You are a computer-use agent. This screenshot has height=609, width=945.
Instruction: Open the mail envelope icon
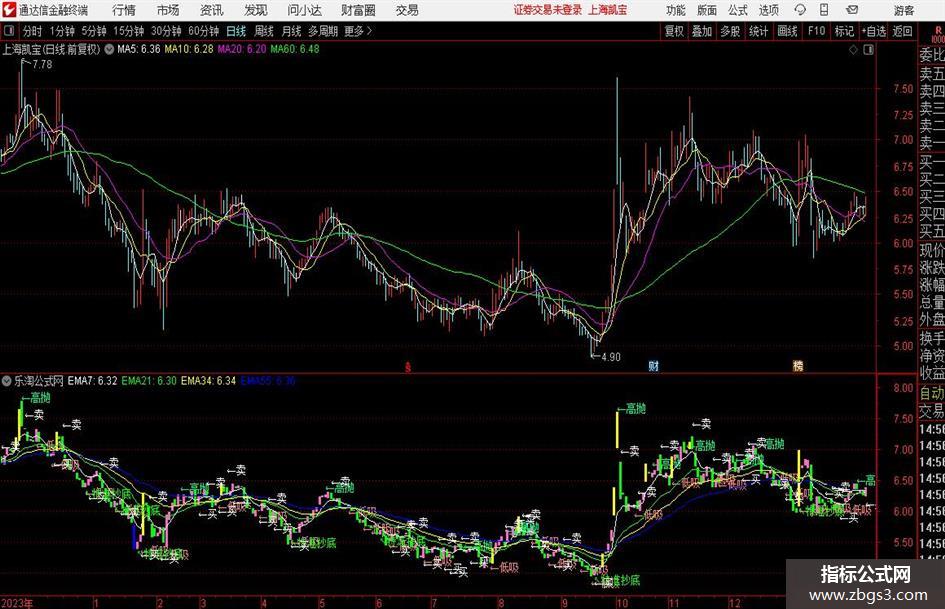852,10
